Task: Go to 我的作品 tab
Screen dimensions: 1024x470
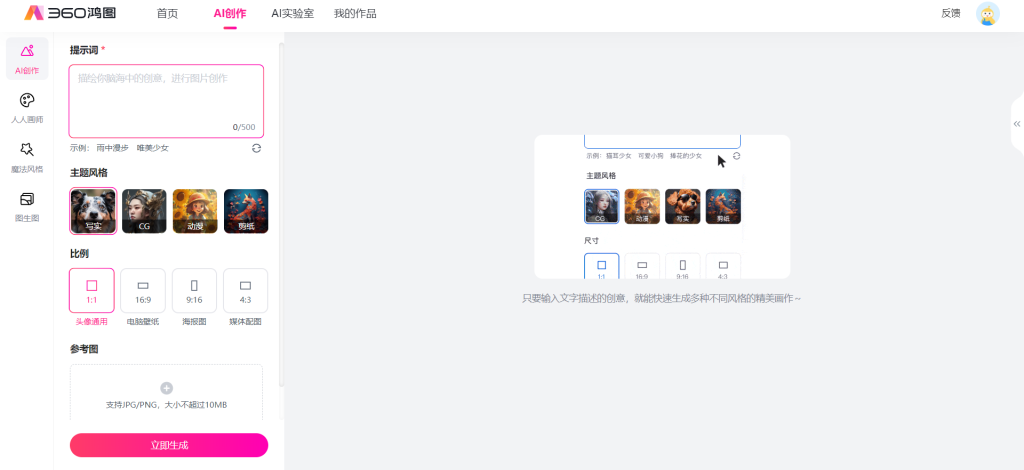Action: (355, 14)
